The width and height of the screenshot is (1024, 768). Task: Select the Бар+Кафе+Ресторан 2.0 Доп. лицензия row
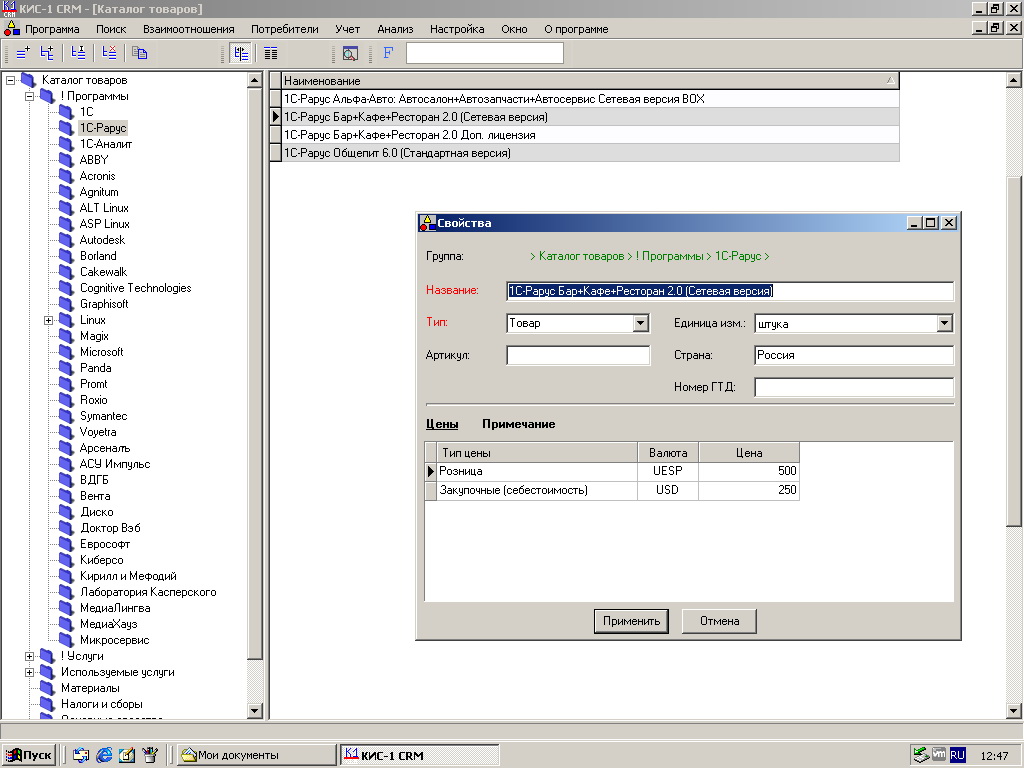coord(590,135)
